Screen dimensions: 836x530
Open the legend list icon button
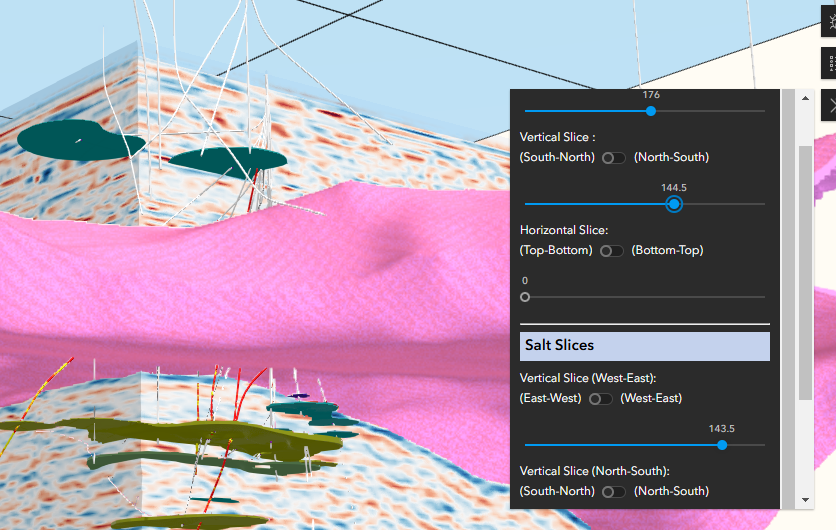tap(828, 63)
